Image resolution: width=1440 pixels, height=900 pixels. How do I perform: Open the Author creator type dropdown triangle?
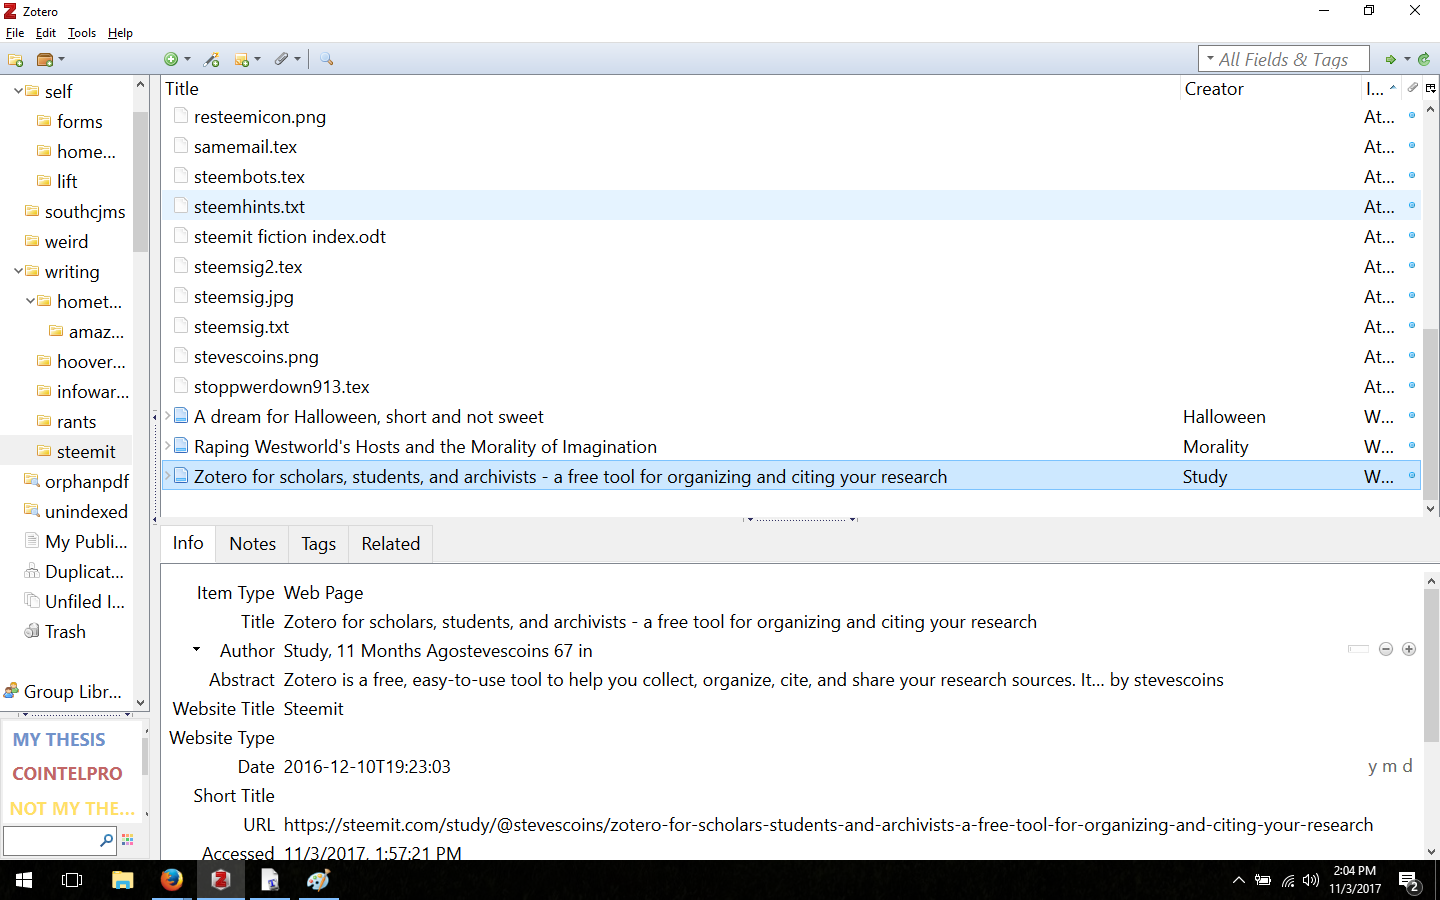click(197, 650)
